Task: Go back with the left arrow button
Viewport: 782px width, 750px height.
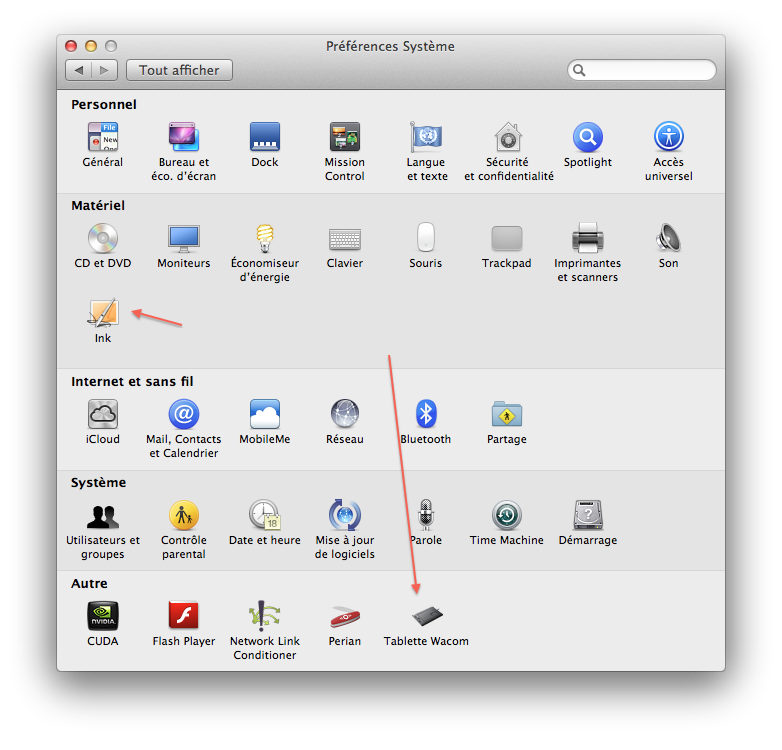Action: point(79,70)
